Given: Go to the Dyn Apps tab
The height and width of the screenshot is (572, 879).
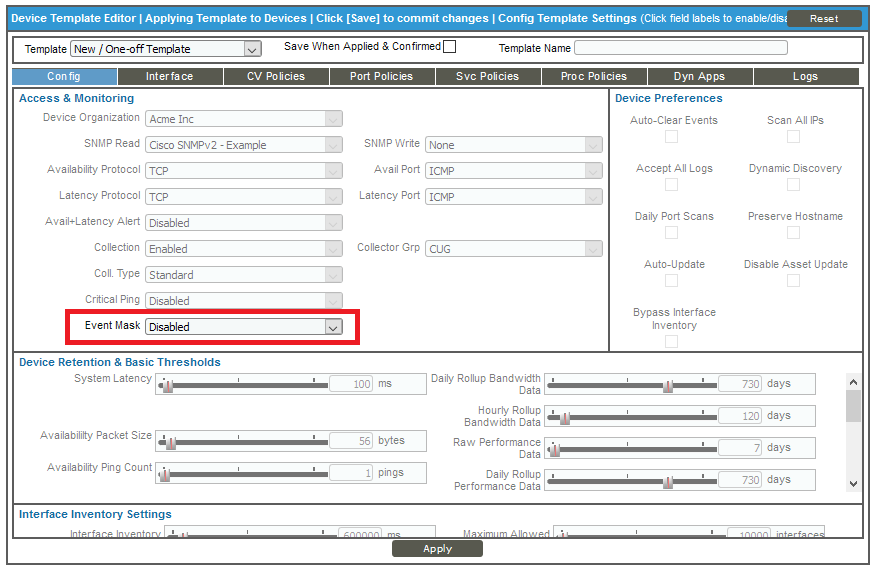Looking at the screenshot, I should 699,76.
